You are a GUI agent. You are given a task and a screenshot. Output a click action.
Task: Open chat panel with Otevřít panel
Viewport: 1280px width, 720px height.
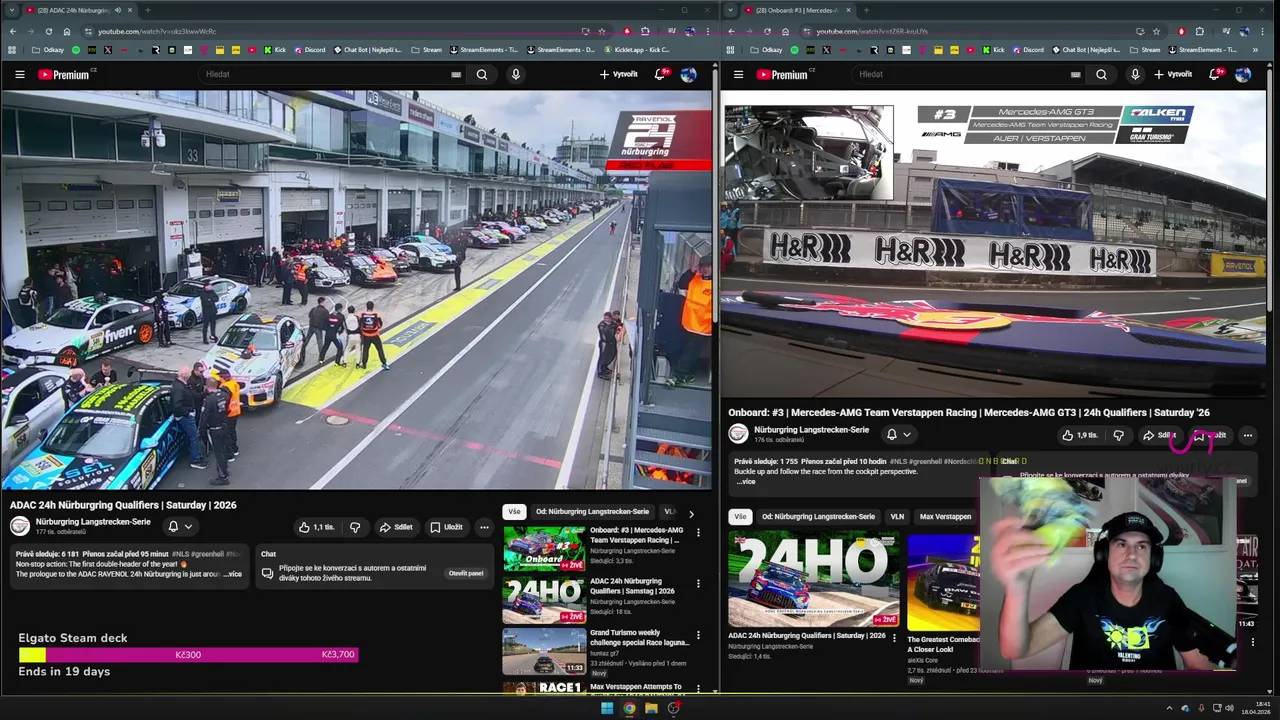click(x=466, y=574)
